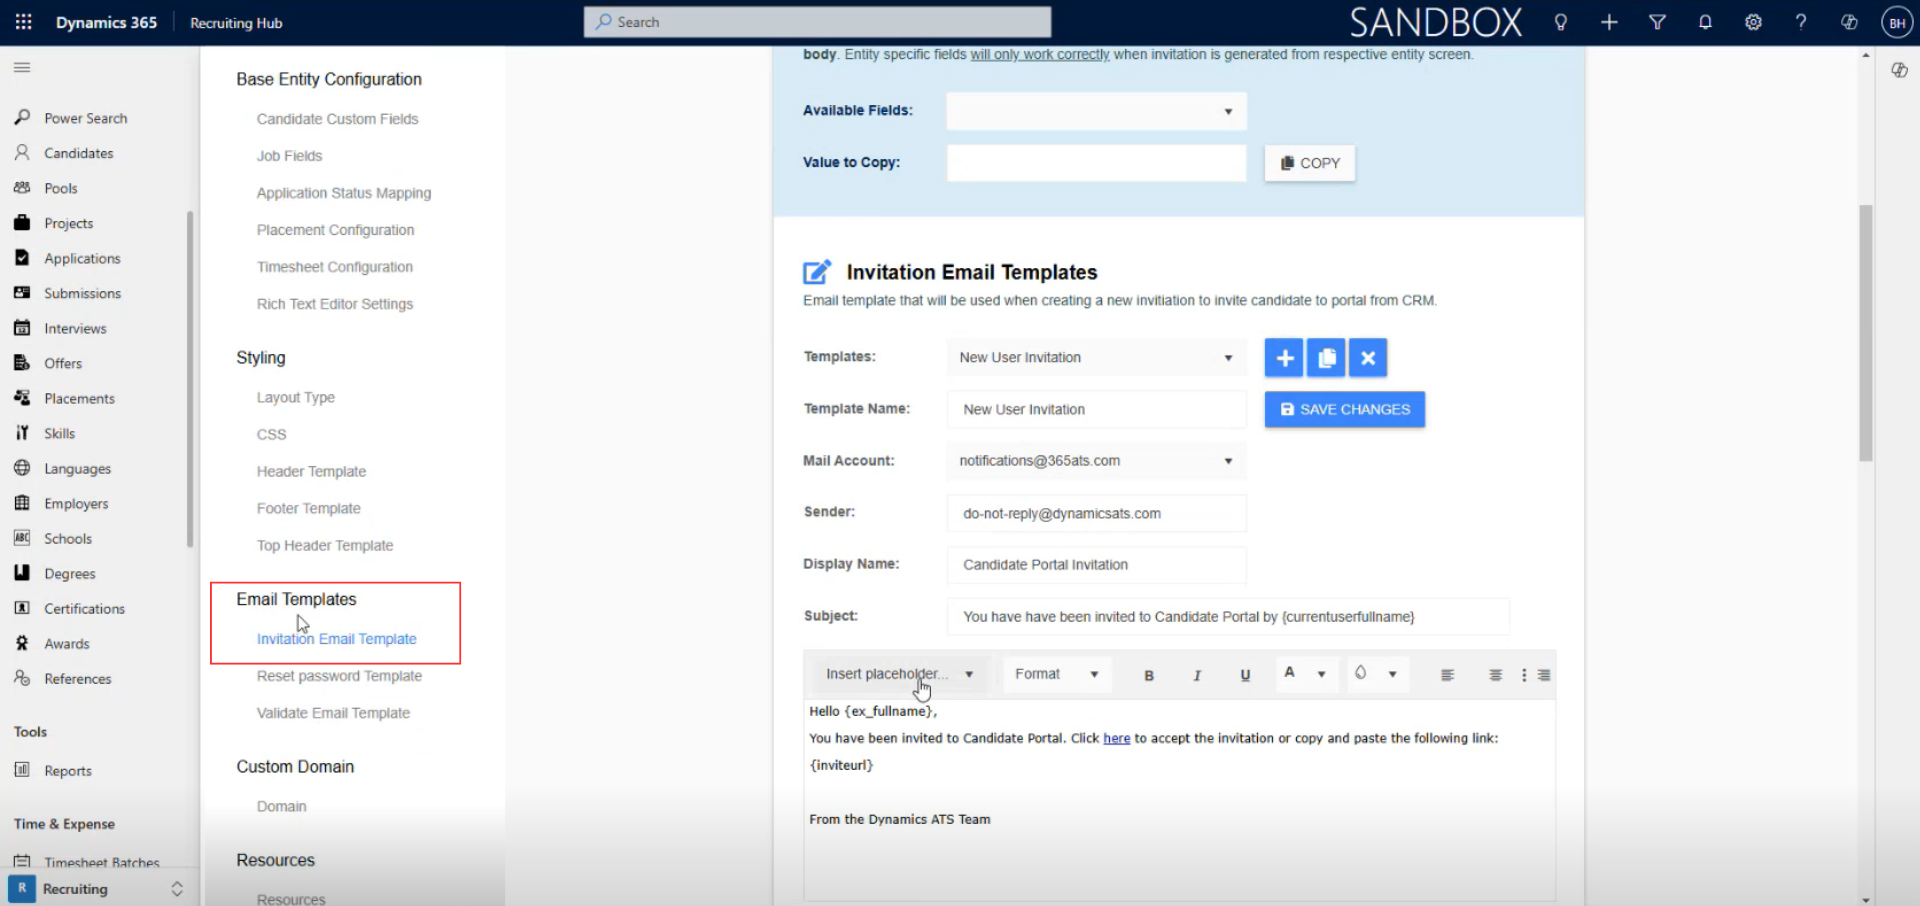This screenshot has height=906, width=1920.
Task: Open the background color dropdown arrow
Action: coord(1392,675)
